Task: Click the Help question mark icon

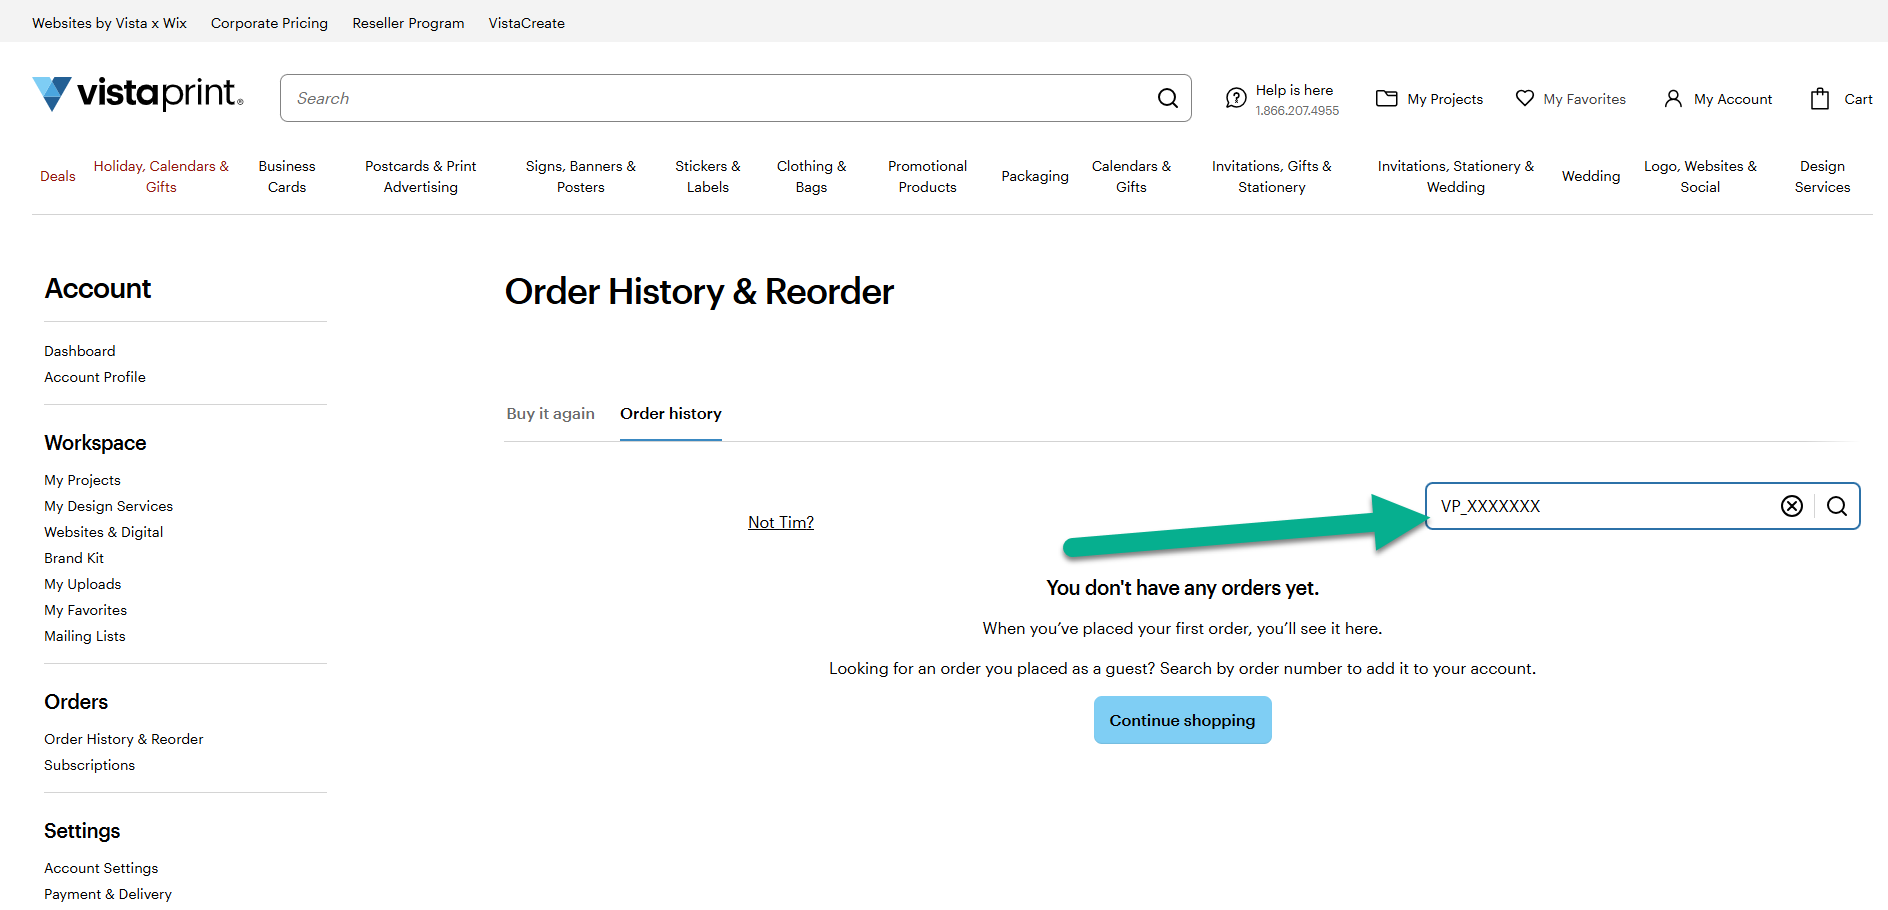Action: [x=1236, y=98]
